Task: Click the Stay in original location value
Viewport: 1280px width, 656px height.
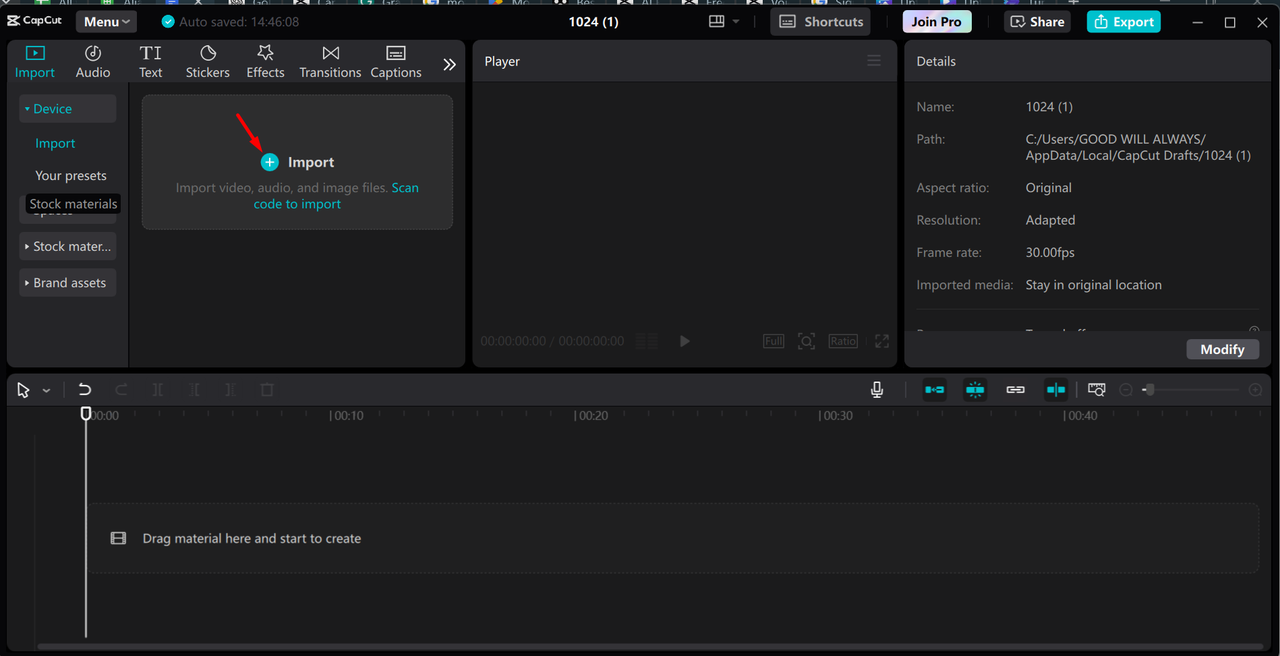Action: coord(1094,285)
